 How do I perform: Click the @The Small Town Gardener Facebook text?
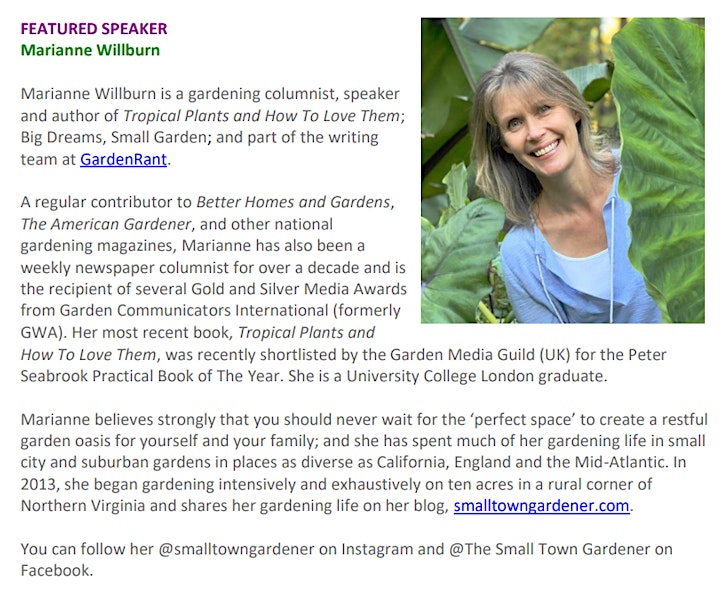pos(550,549)
